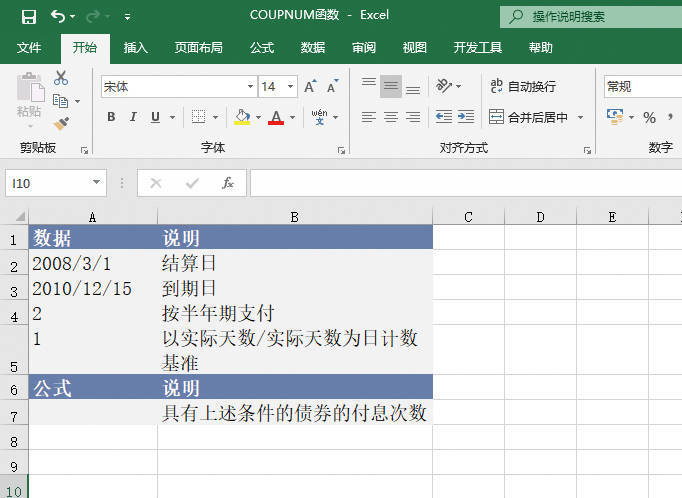Click the Increase Indent icon

coord(465,117)
